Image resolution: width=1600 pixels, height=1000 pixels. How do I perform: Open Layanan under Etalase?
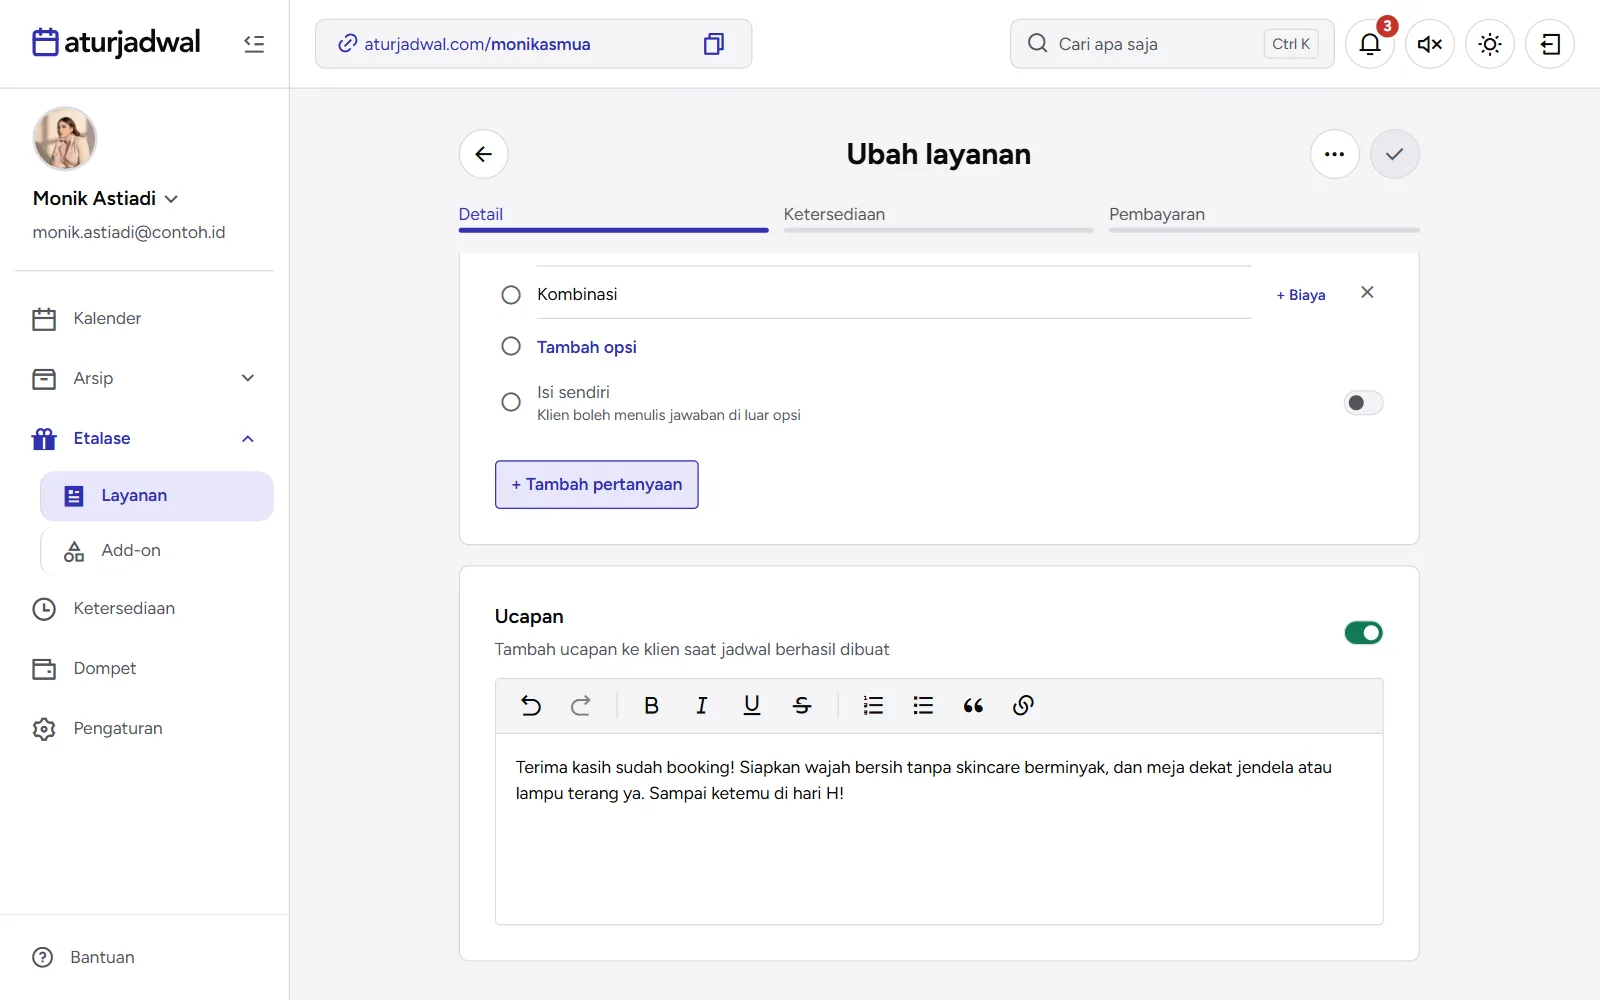[157, 496]
